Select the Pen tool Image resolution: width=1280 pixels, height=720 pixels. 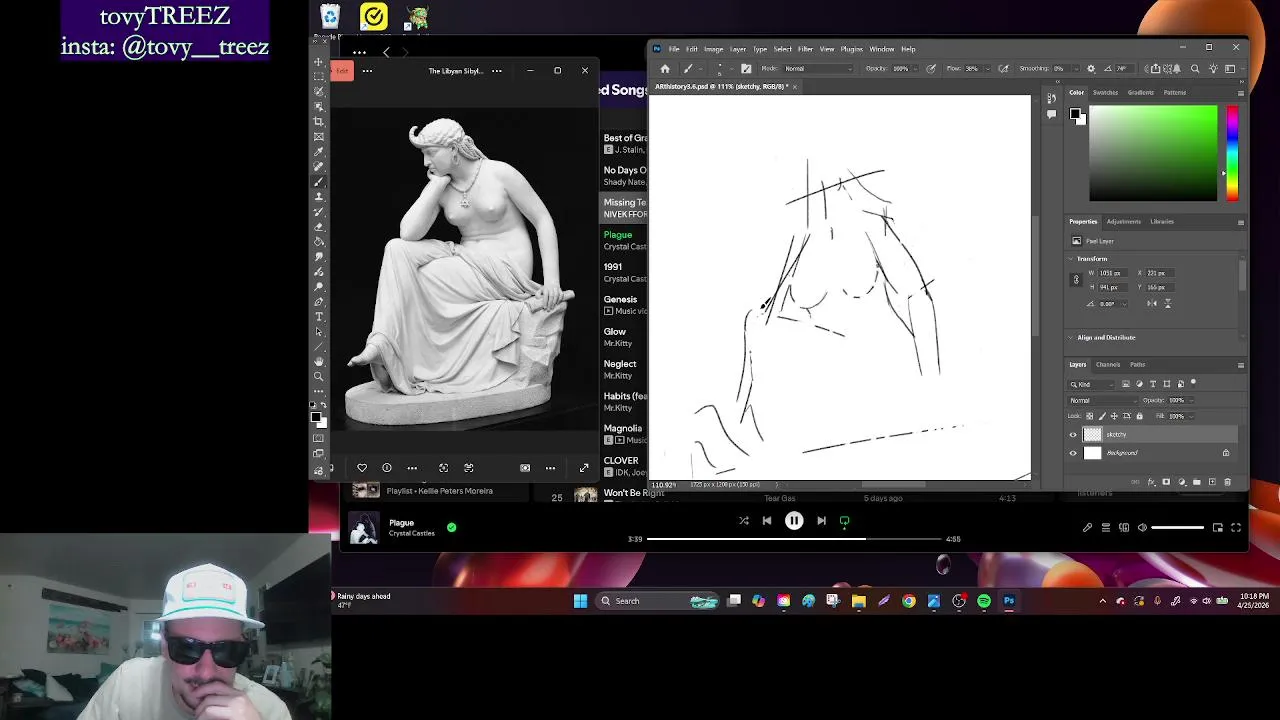319,302
